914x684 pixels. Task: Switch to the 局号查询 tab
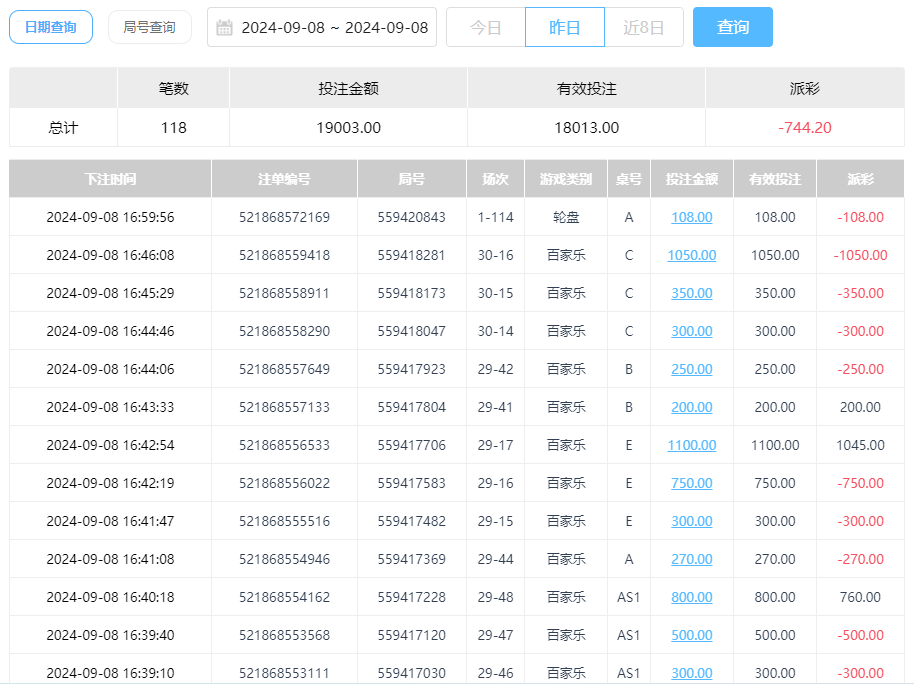point(150,27)
